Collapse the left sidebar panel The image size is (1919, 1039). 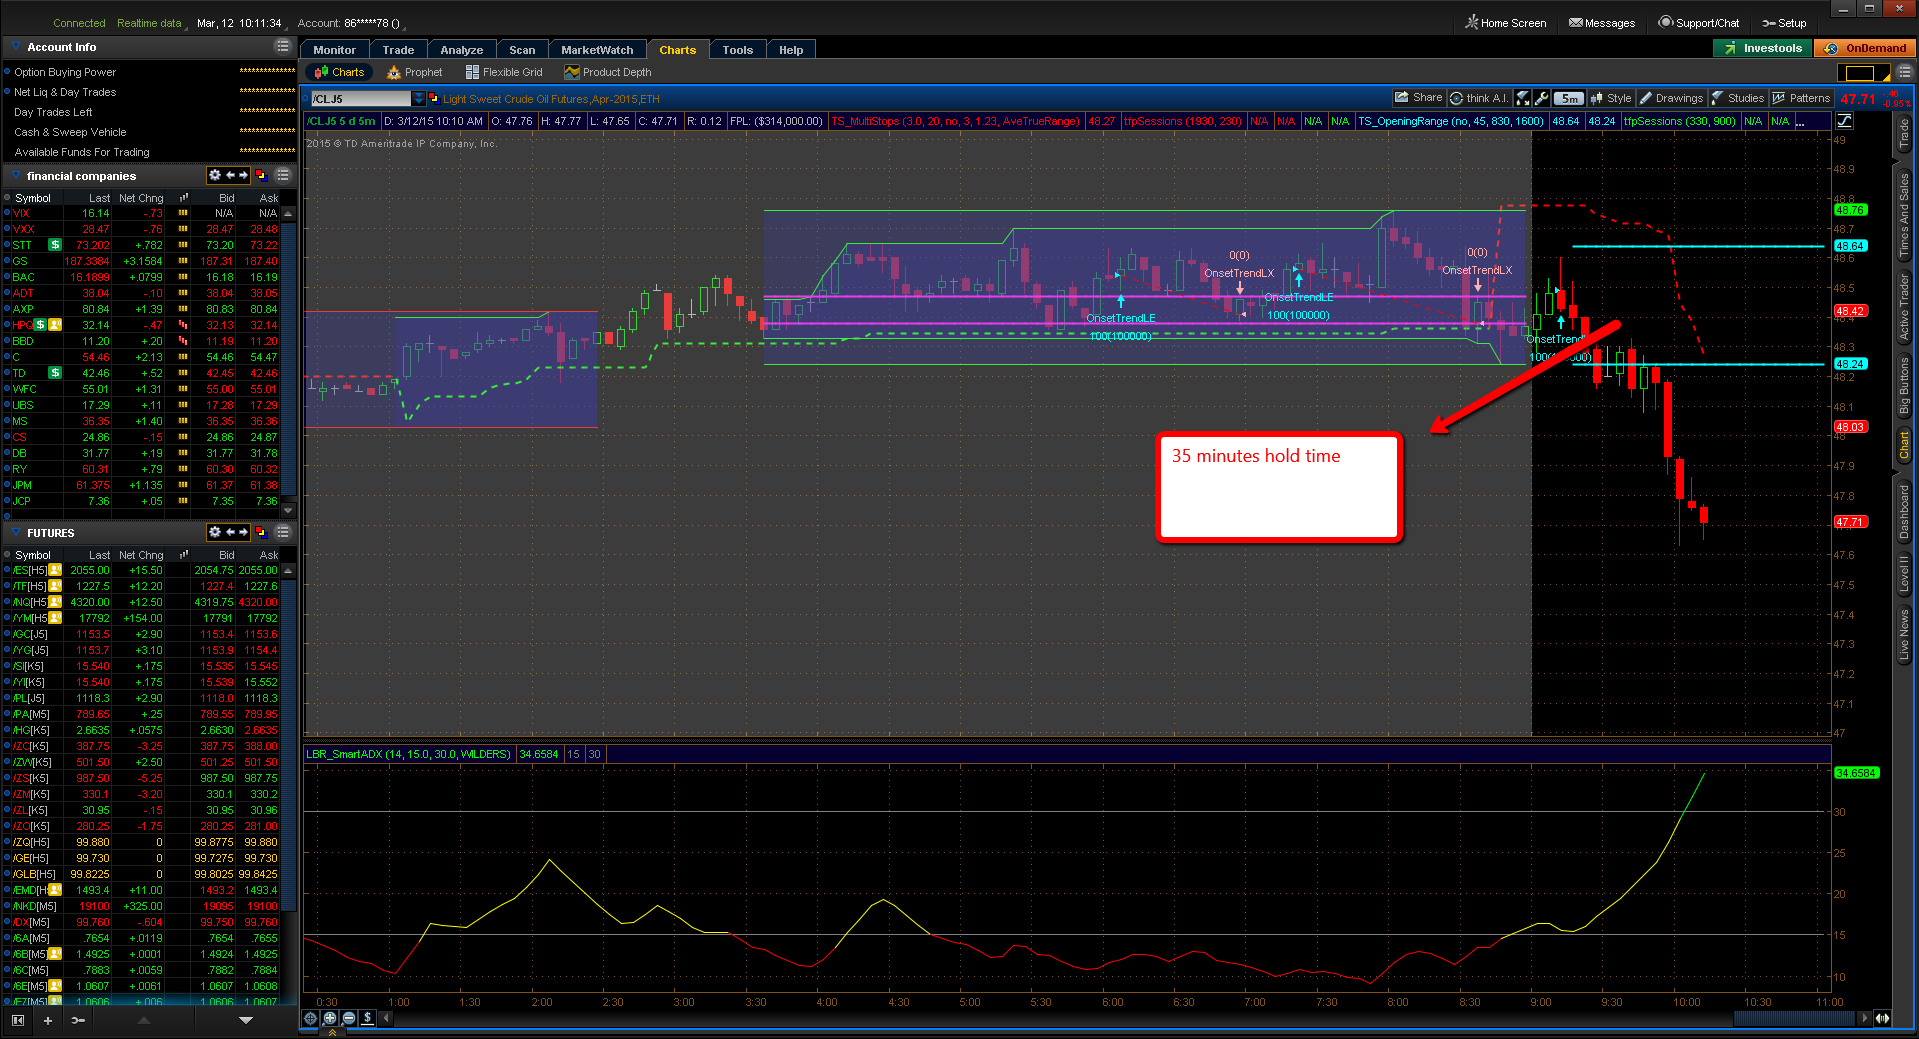[x=17, y=1020]
